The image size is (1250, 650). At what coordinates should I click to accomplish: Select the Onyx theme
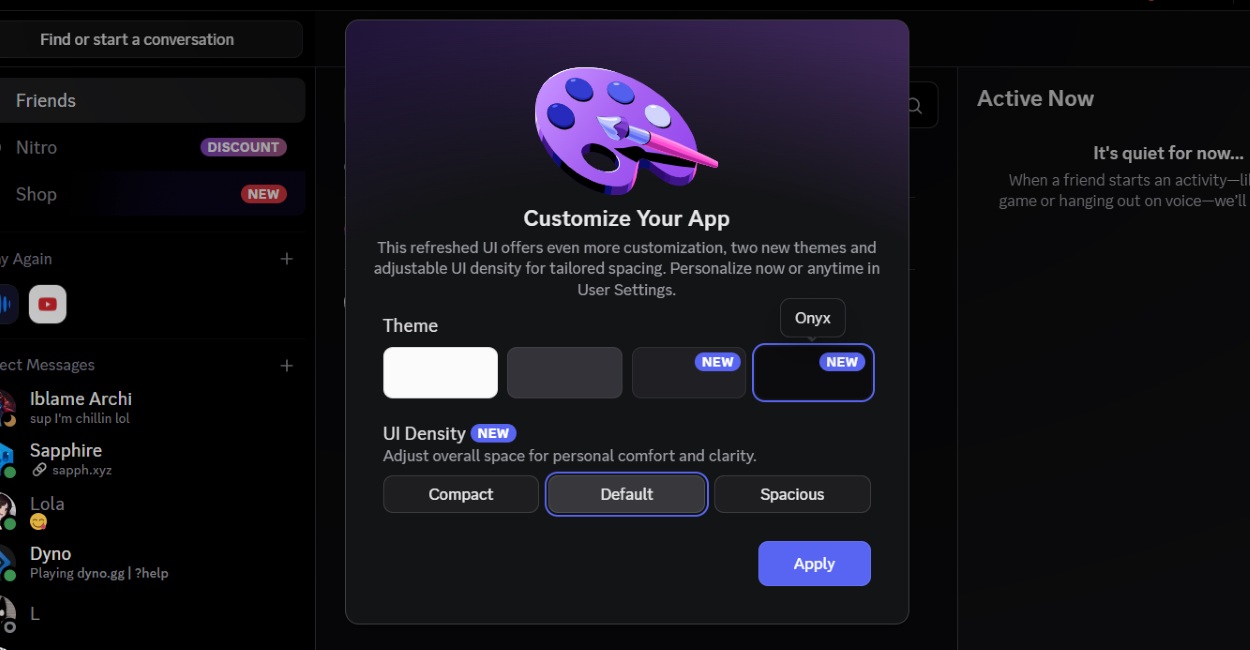pos(813,372)
